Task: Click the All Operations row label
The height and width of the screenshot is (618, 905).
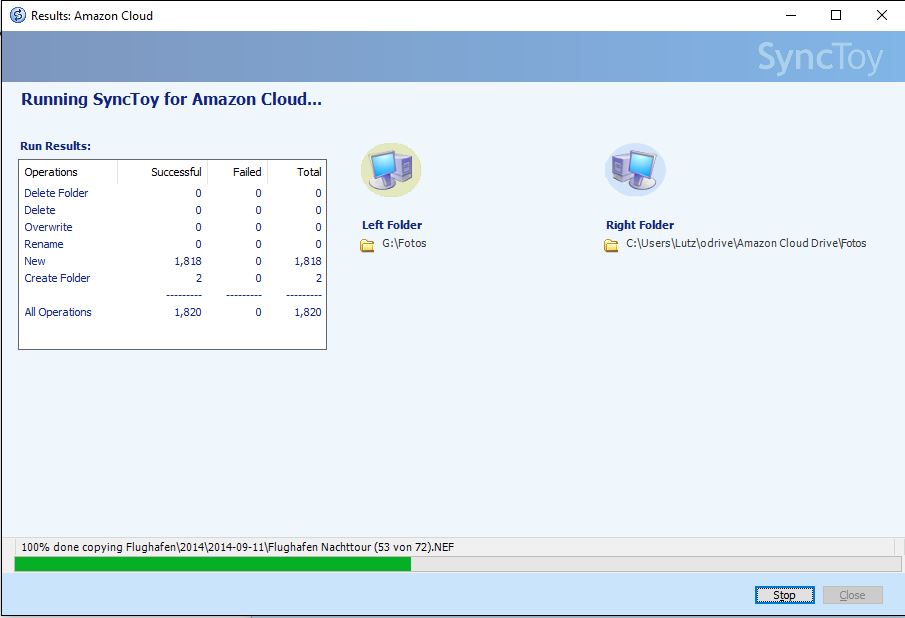Action: 58,312
